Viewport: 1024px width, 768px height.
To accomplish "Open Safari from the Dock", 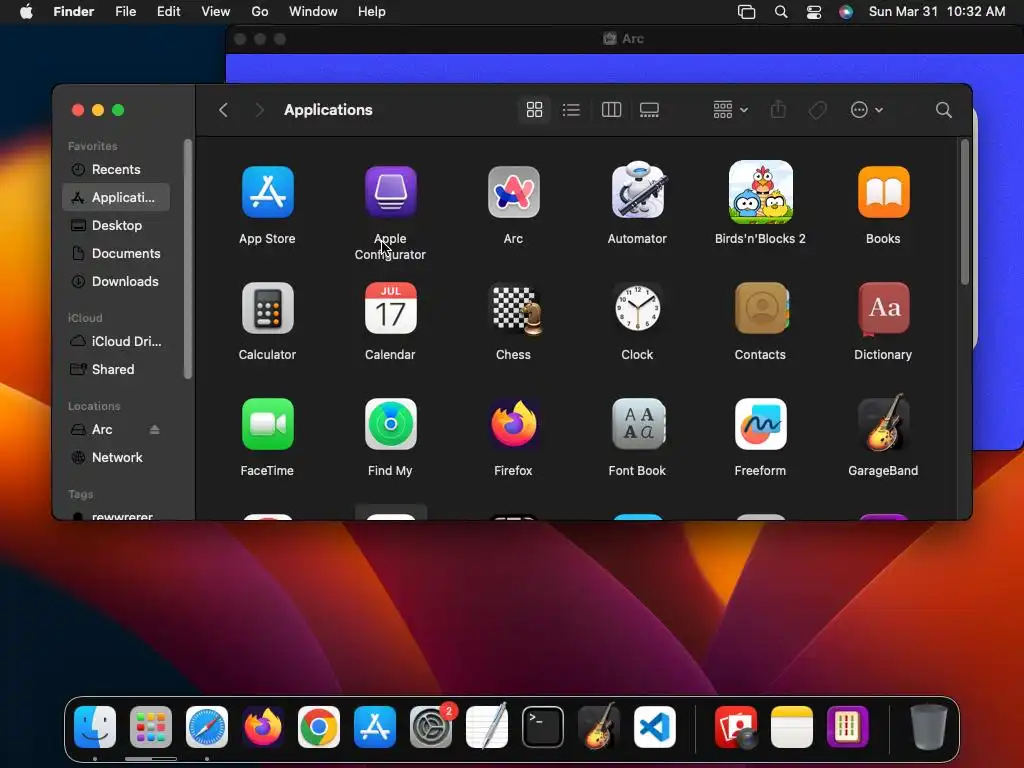I will [x=207, y=727].
